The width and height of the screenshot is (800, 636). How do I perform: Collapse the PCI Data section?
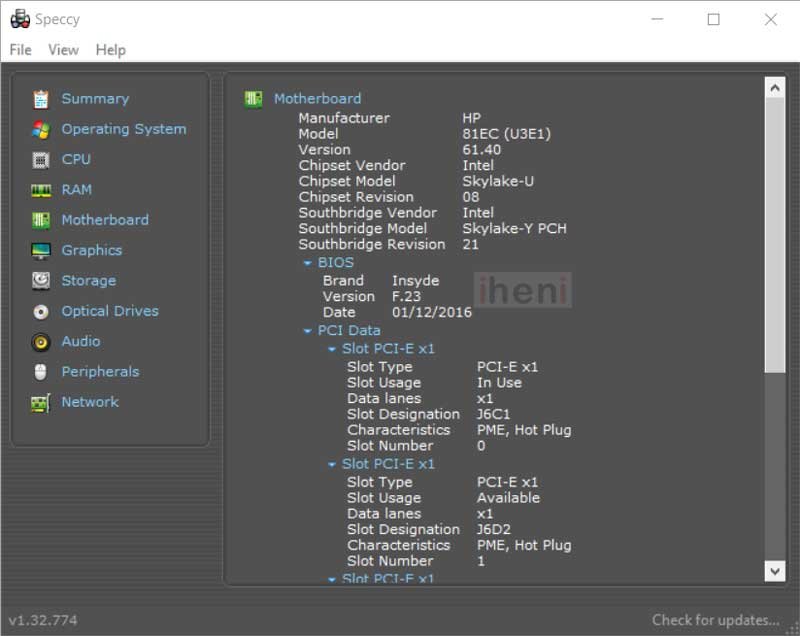click(307, 332)
